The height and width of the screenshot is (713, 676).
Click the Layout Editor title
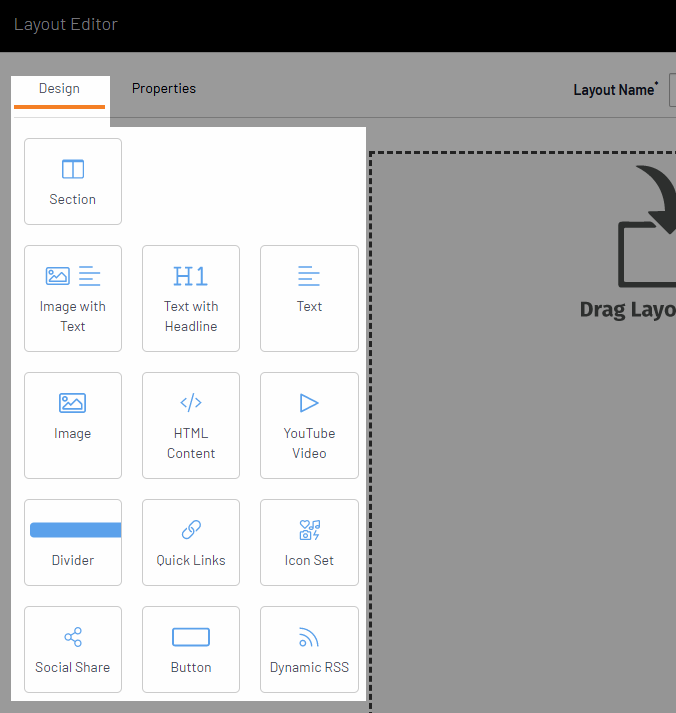point(66,24)
